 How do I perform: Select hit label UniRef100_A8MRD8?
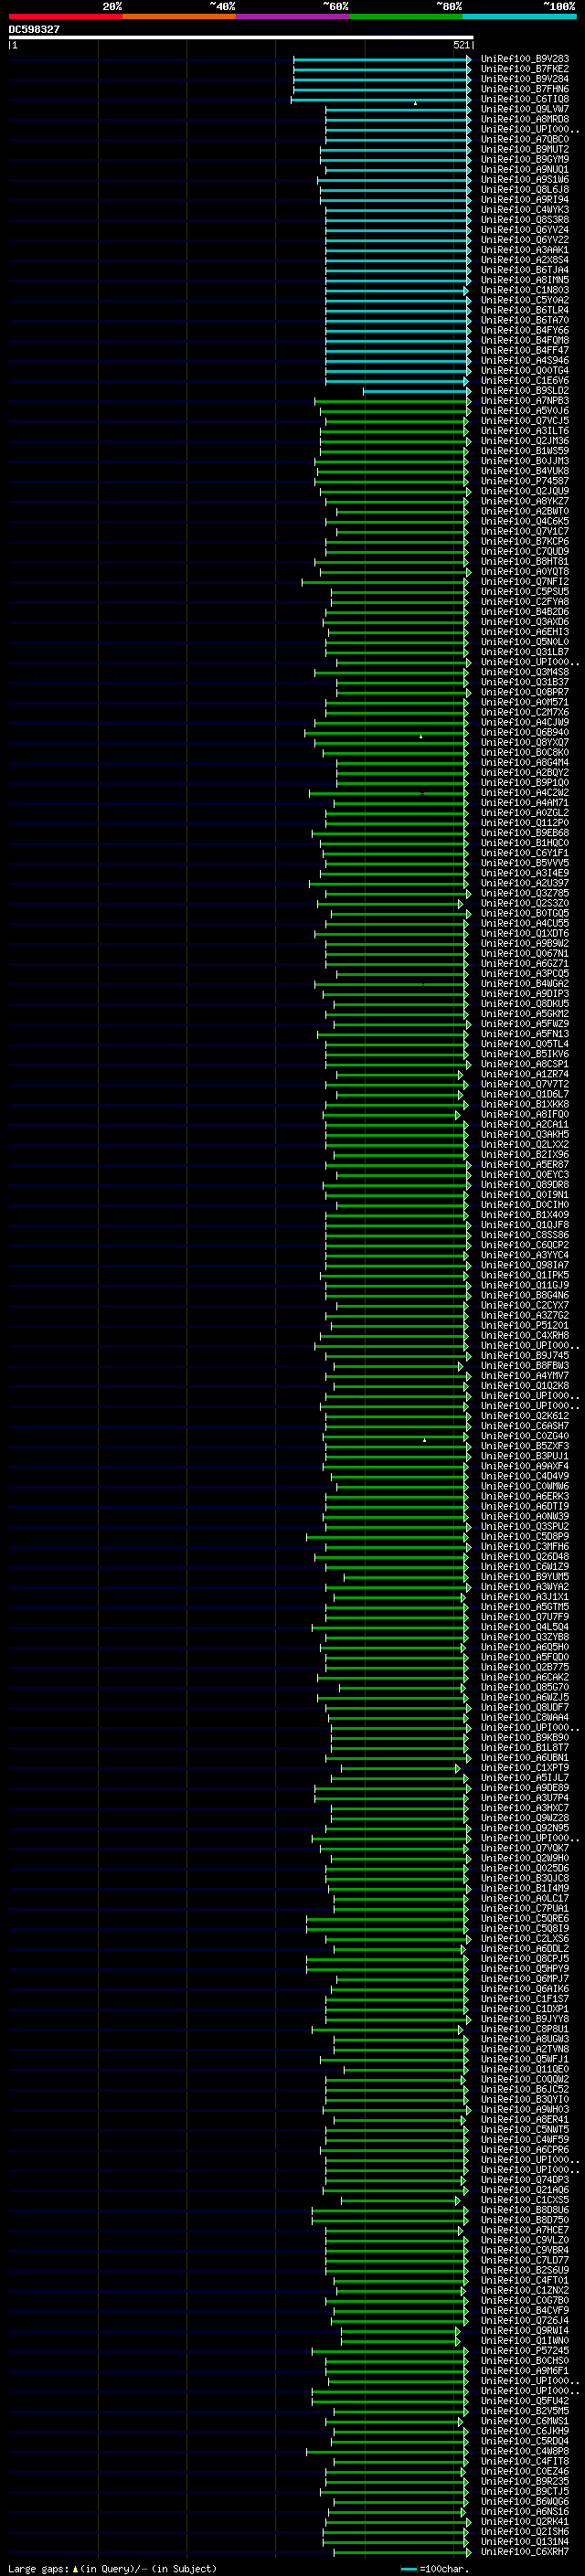pos(525,119)
